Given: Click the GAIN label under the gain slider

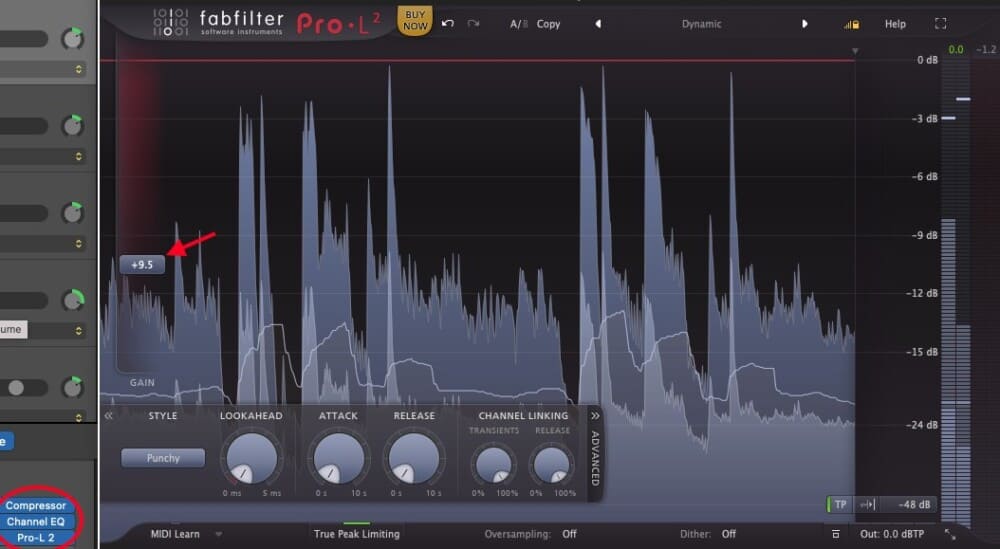Looking at the screenshot, I should pyautogui.click(x=142, y=383).
